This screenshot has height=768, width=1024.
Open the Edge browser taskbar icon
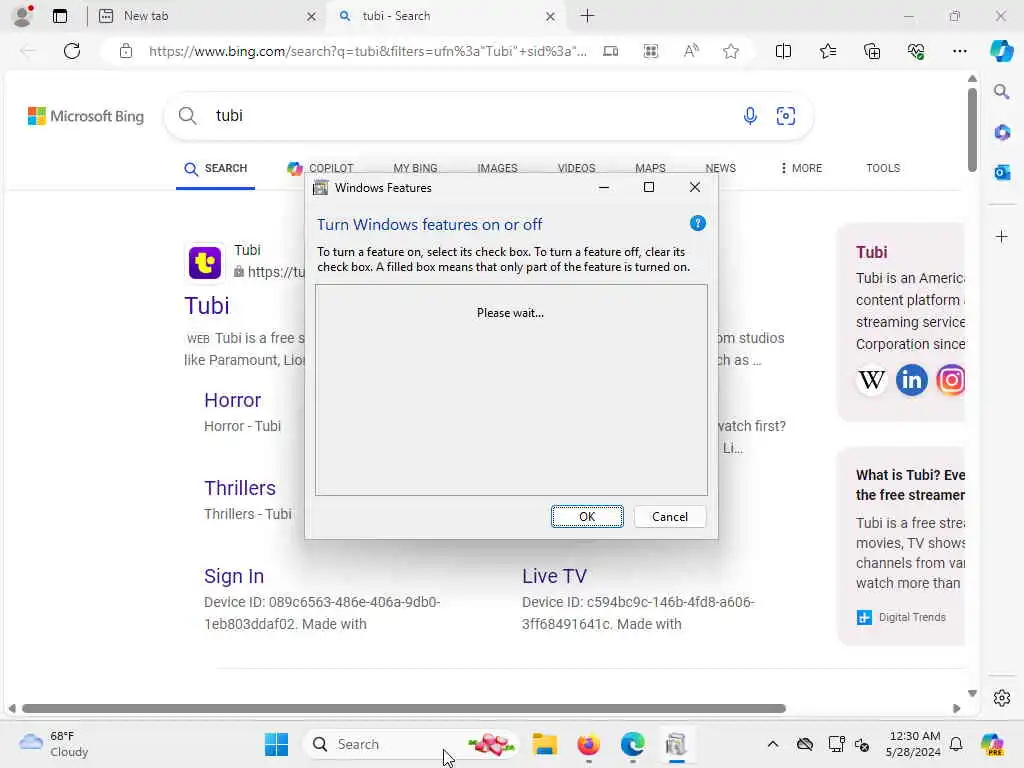(x=632, y=744)
